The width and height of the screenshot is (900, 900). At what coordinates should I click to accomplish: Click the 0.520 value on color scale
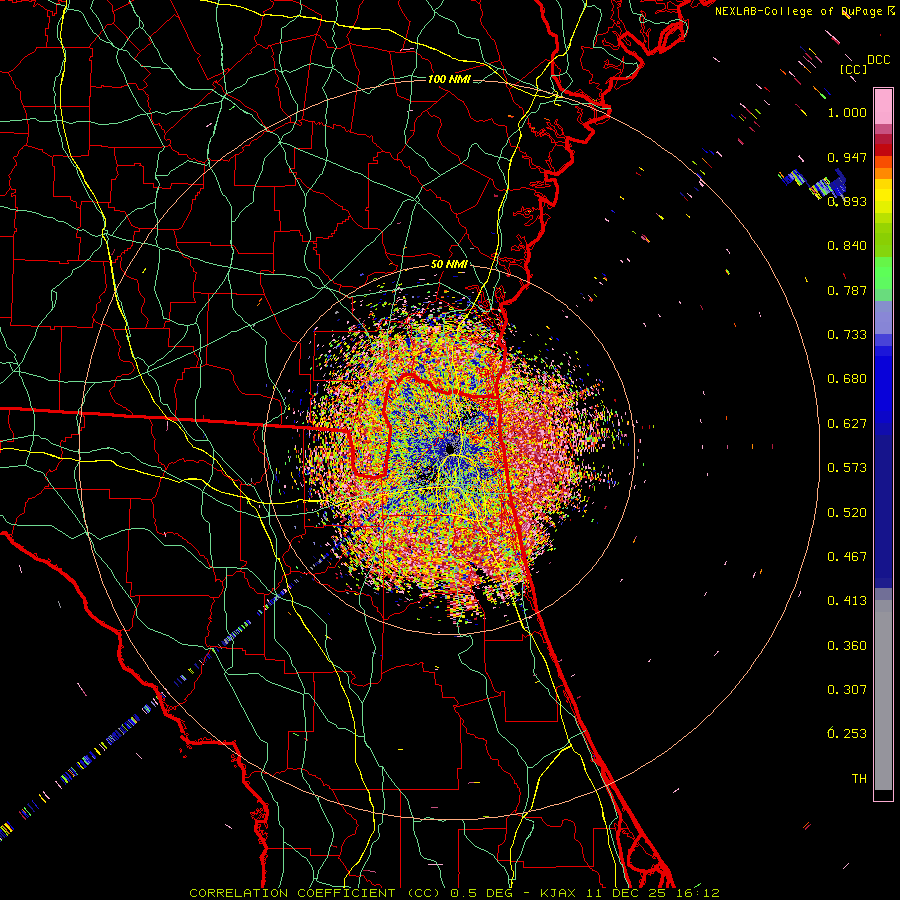click(x=847, y=513)
